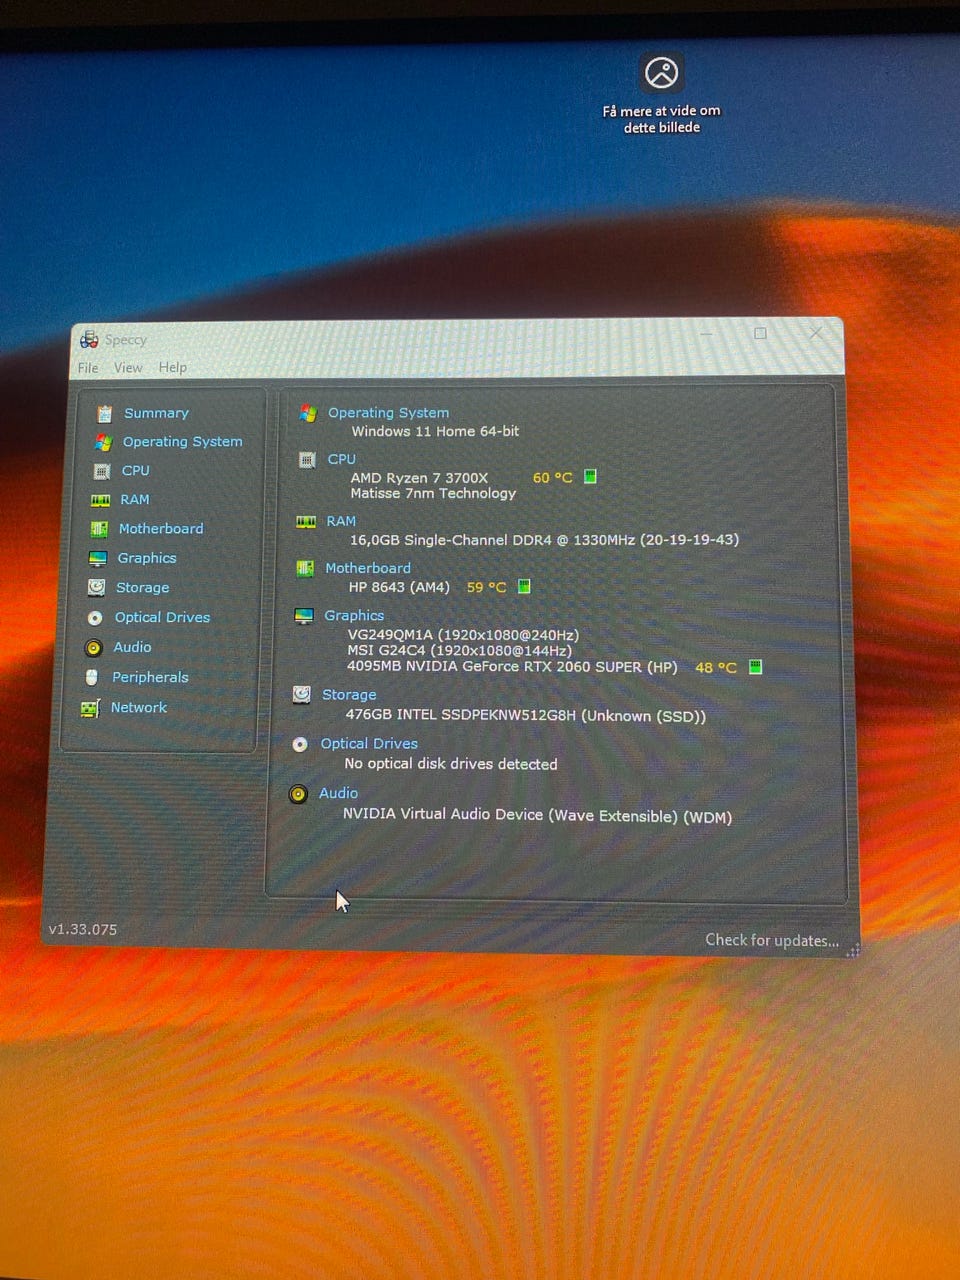
Task: Click the Peripherals mouse sidebar icon
Action: (x=92, y=678)
